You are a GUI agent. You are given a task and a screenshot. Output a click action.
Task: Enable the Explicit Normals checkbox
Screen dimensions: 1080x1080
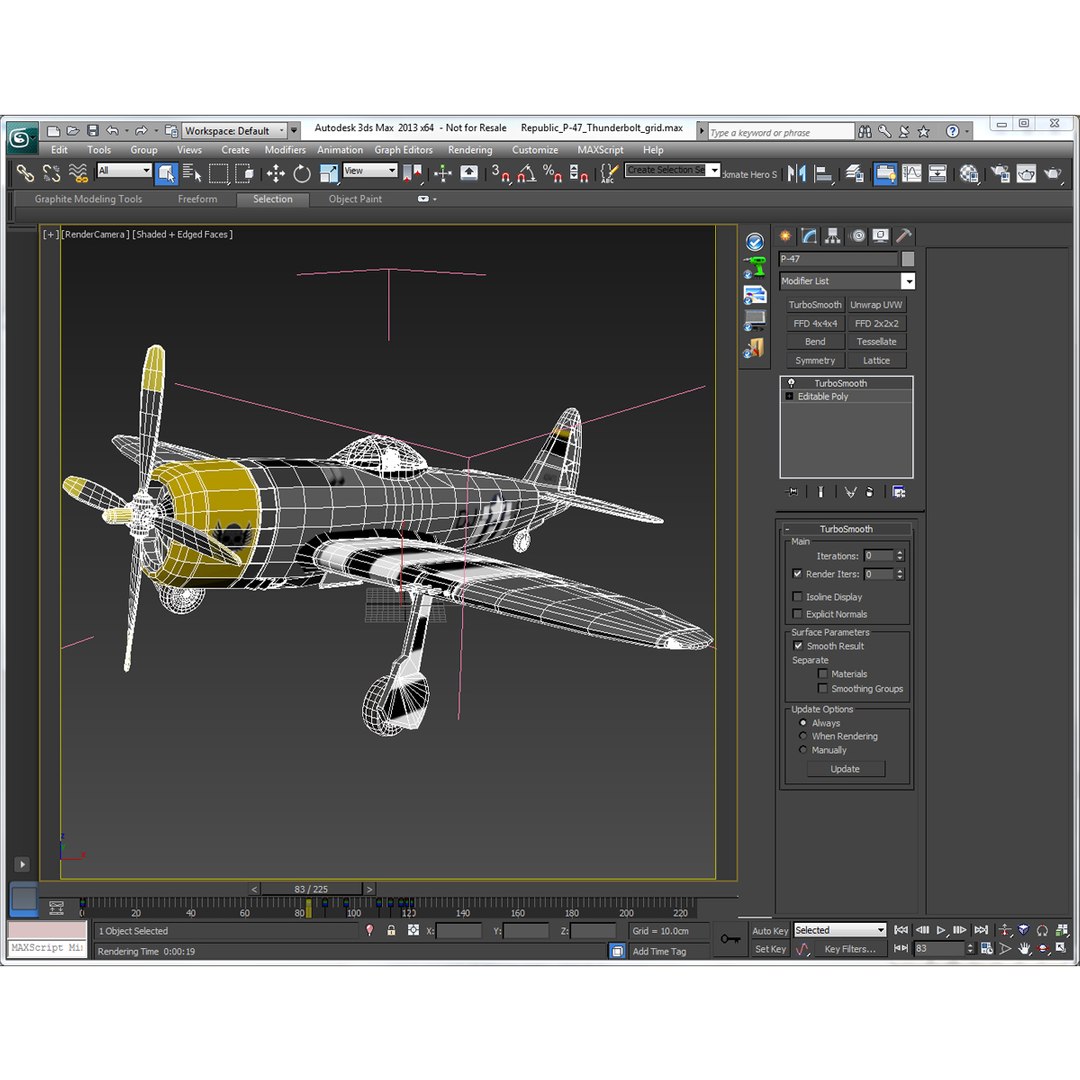pyautogui.click(x=798, y=614)
